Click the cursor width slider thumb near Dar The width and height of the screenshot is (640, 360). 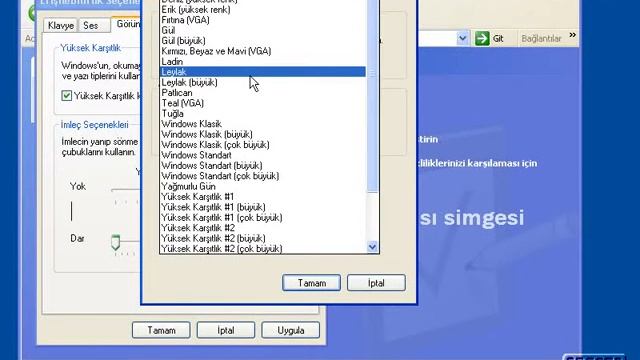coord(116,242)
